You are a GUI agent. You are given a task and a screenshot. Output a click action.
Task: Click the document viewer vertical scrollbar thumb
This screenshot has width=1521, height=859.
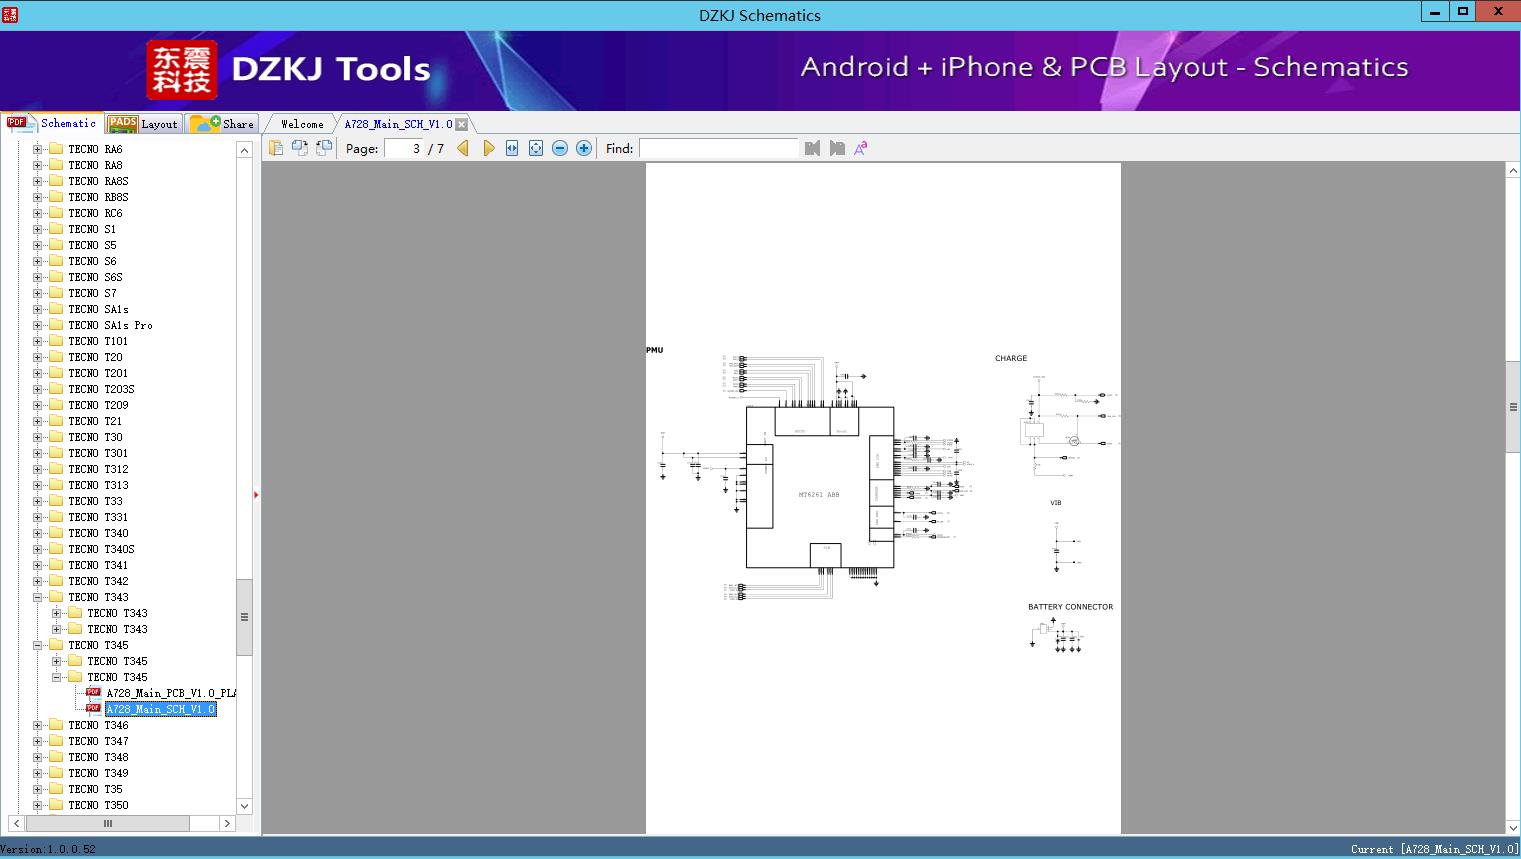1513,406
